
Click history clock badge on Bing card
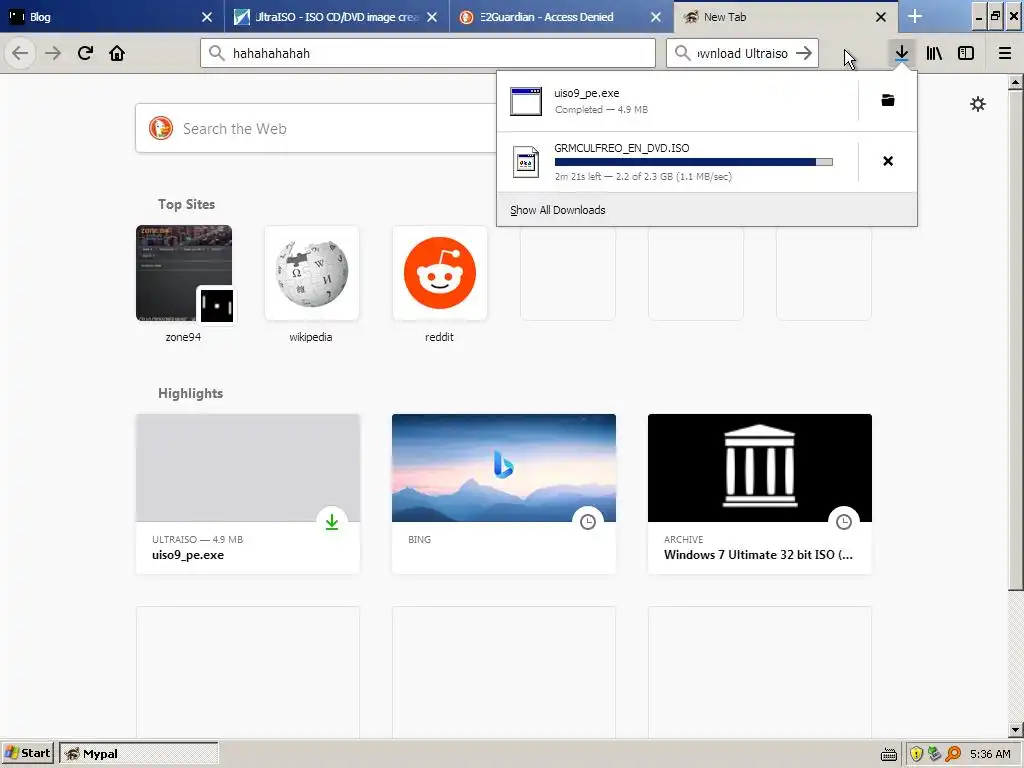click(x=588, y=522)
